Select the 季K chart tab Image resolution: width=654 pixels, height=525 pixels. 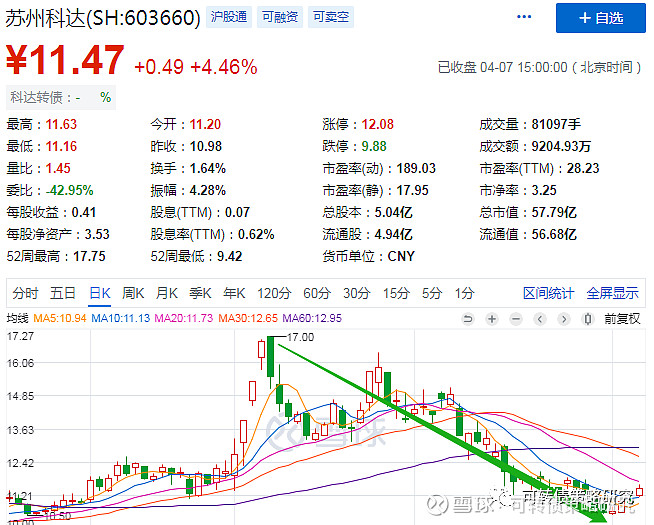[x=200, y=293]
